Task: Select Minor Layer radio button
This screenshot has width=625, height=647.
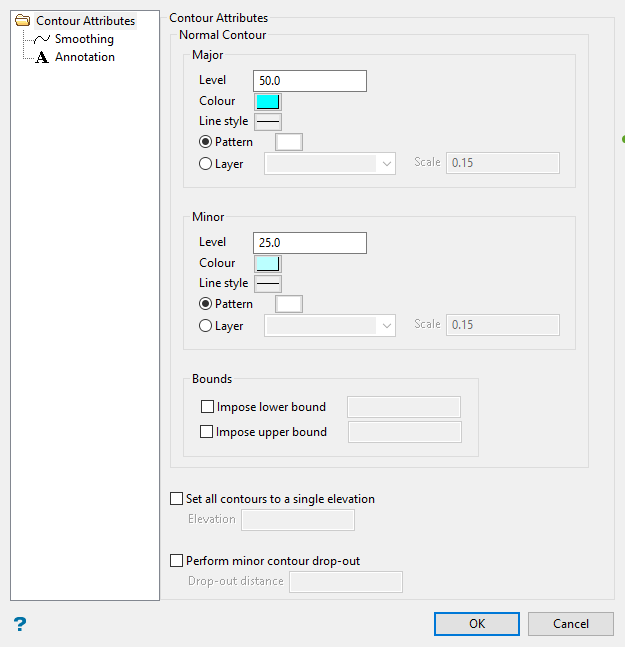Action: pyautogui.click(x=205, y=326)
